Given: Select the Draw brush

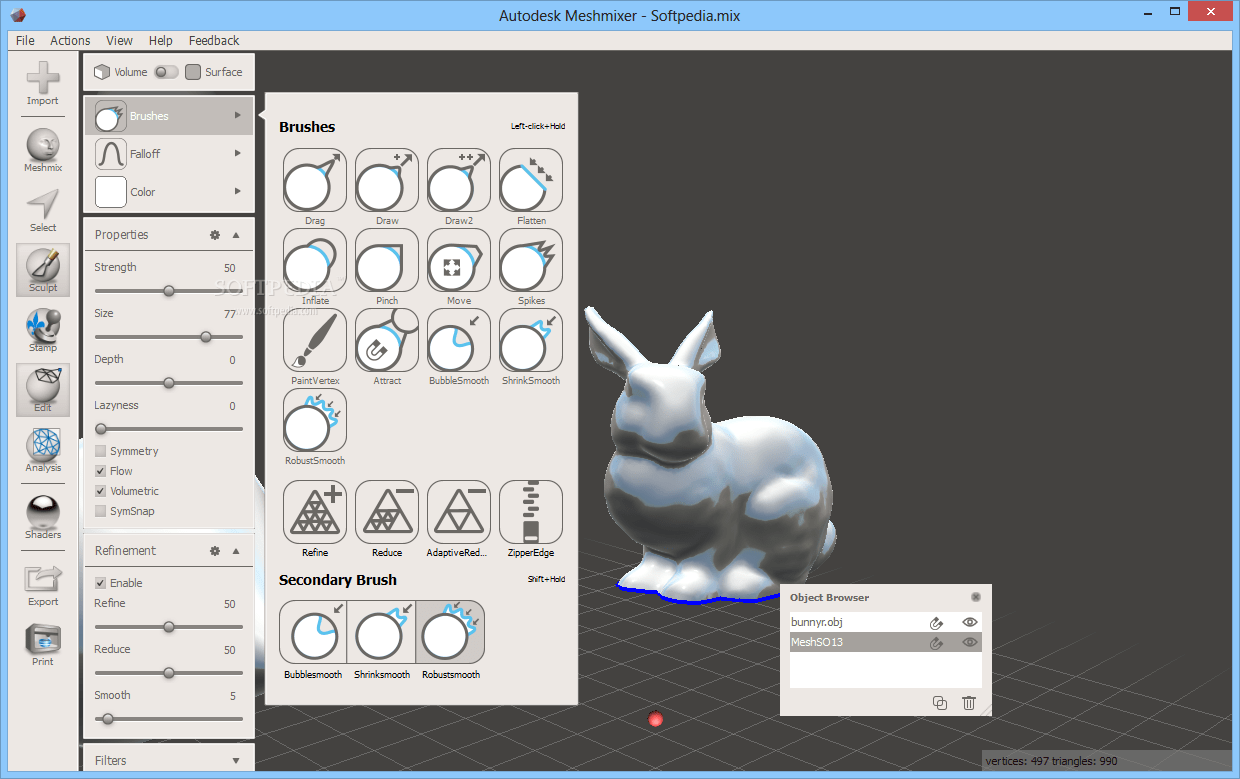Looking at the screenshot, I should (387, 180).
